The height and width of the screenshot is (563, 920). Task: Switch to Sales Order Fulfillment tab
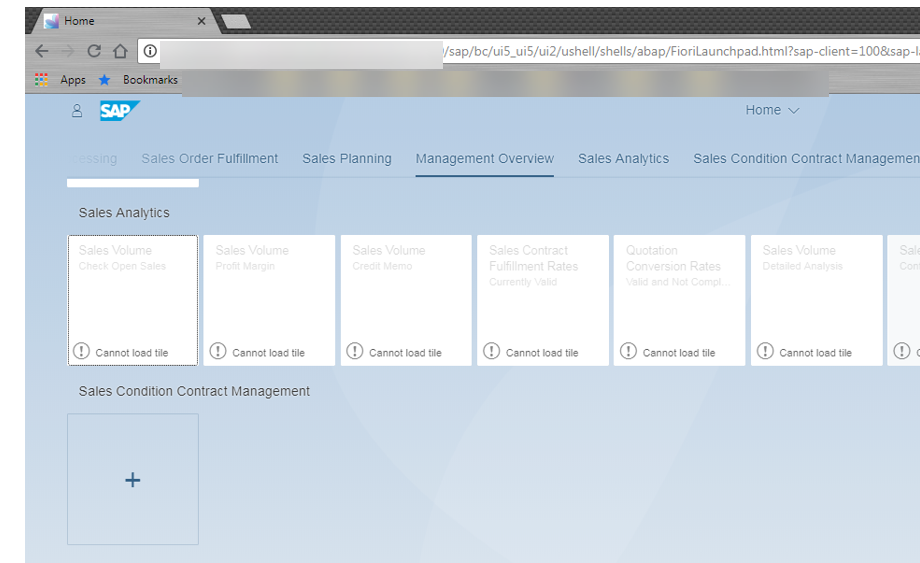click(209, 158)
